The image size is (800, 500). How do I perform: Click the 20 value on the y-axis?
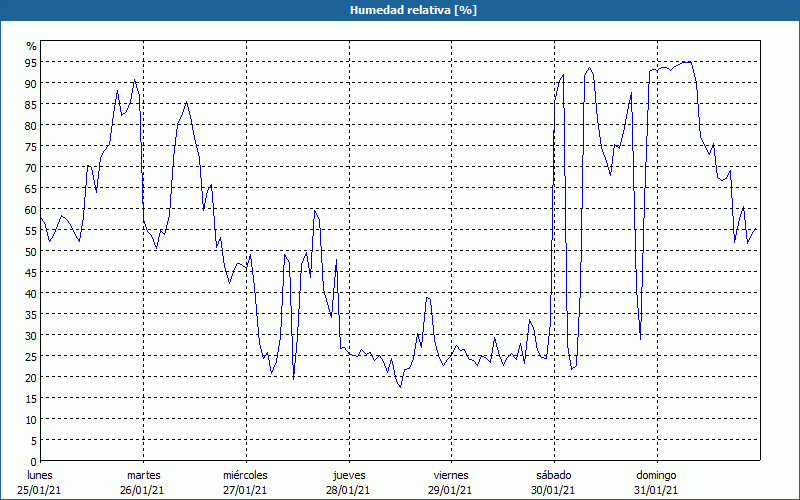pyautogui.click(x=32, y=378)
